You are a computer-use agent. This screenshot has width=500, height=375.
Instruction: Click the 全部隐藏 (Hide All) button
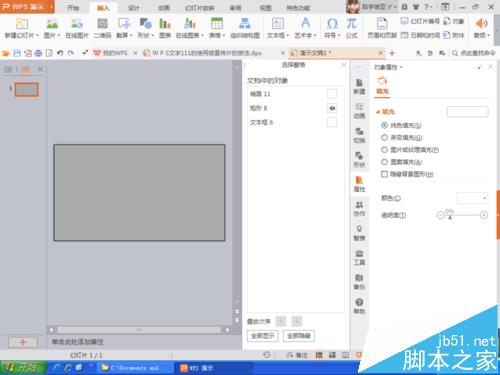(299, 336)
